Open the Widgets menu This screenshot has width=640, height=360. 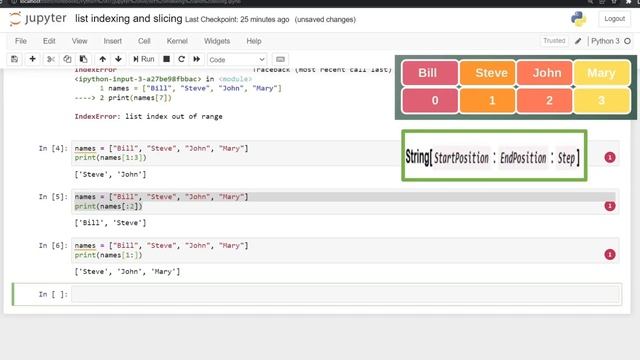[217, 41]
